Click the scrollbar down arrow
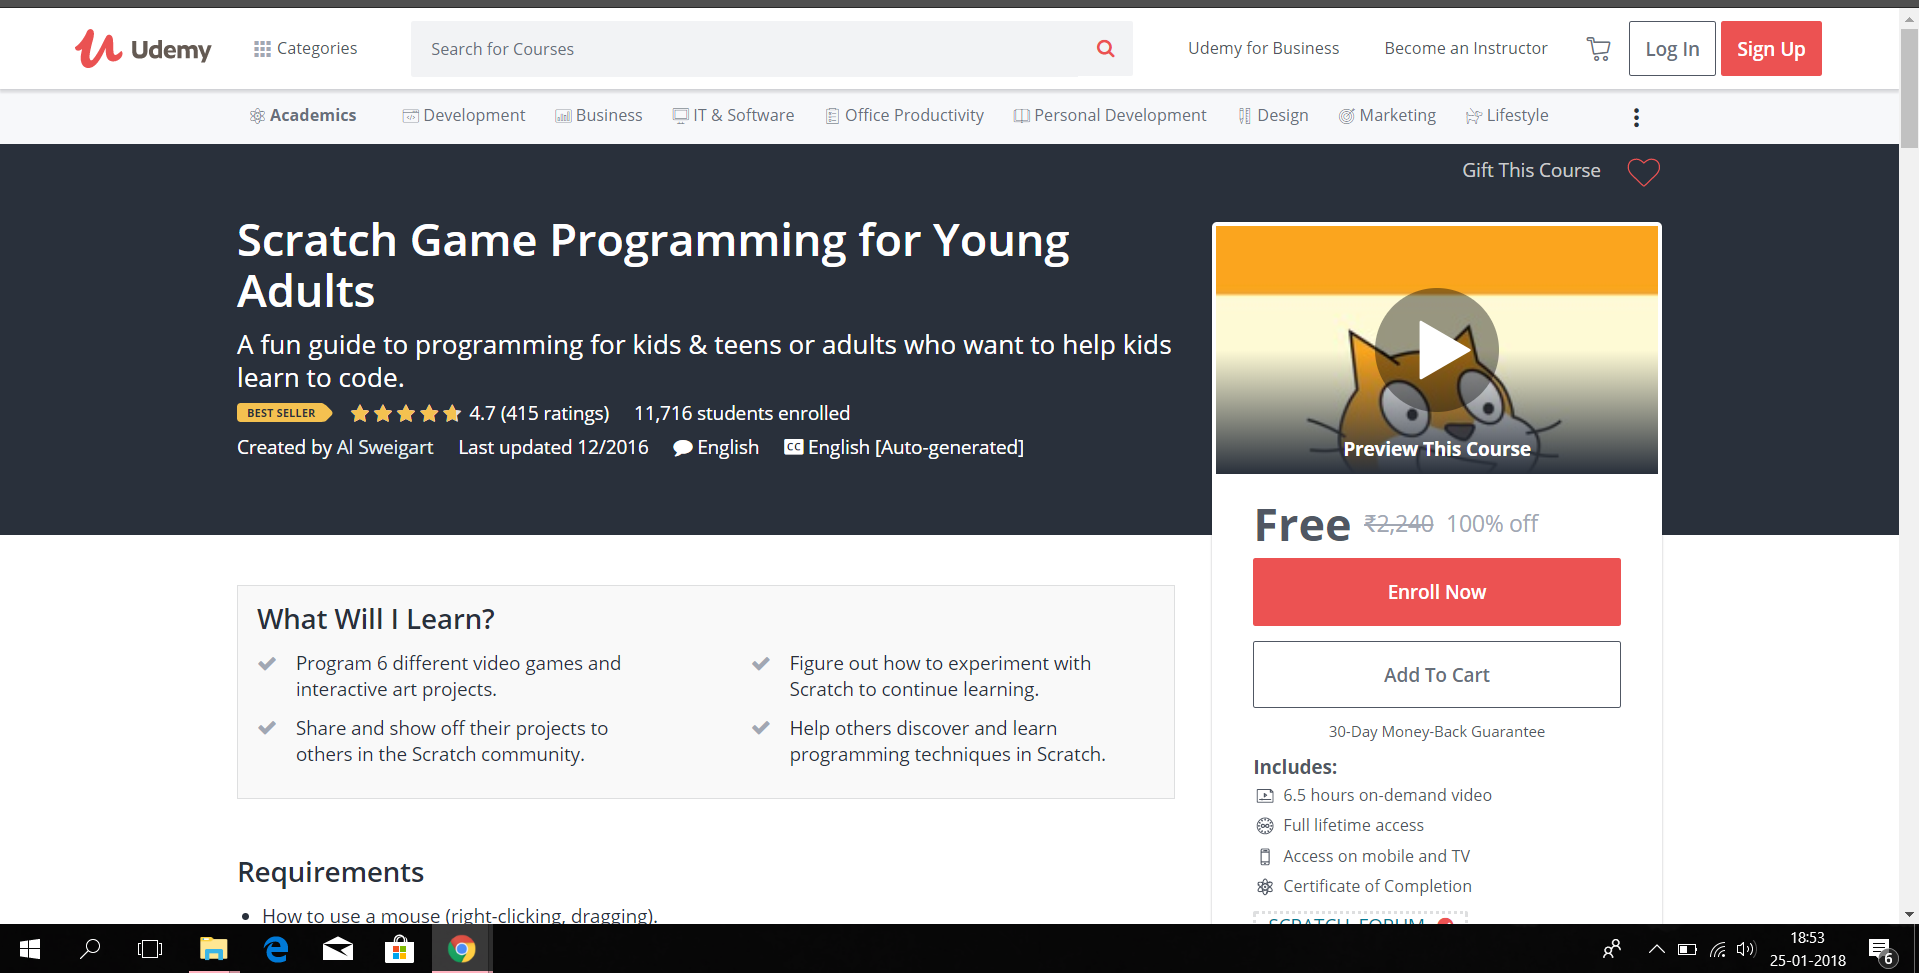1919x973 pixels. pyautogui.click(x=1909, y=914)
